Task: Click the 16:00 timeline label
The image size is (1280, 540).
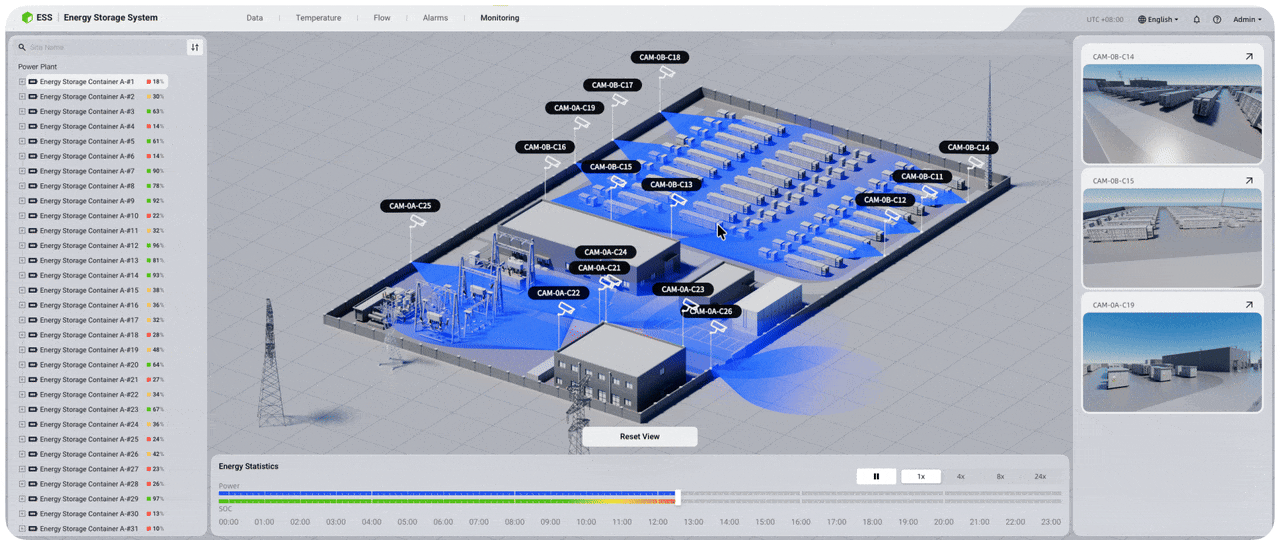Action: (x=800, y=522)
